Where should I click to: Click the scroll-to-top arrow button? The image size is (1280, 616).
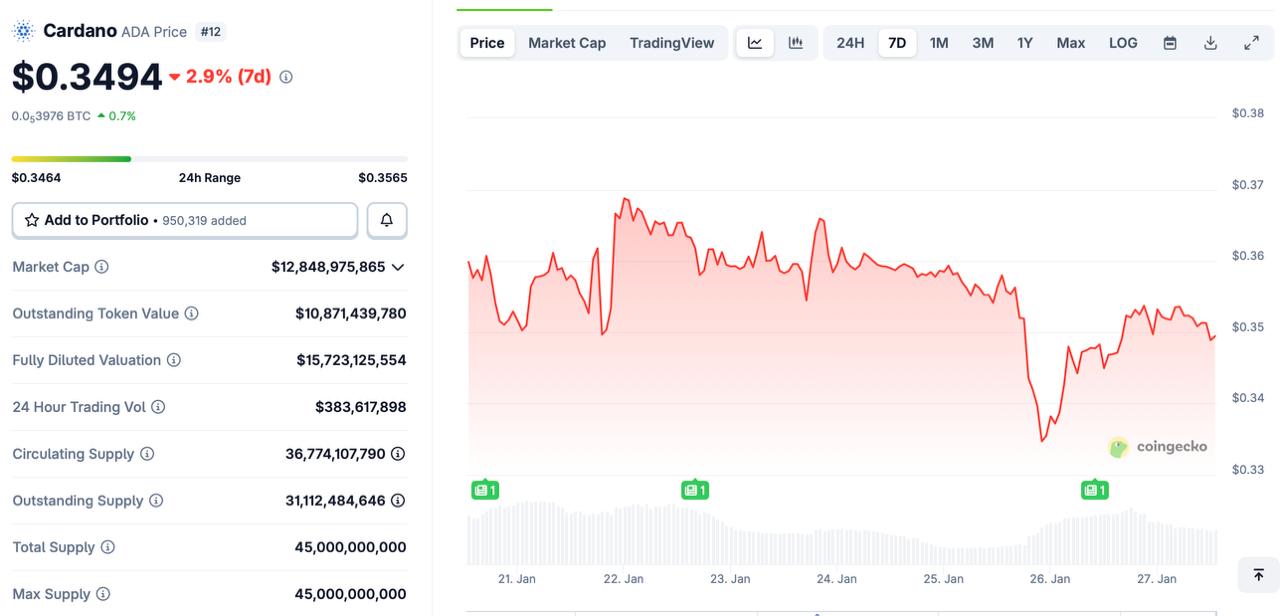[1257, 574]
